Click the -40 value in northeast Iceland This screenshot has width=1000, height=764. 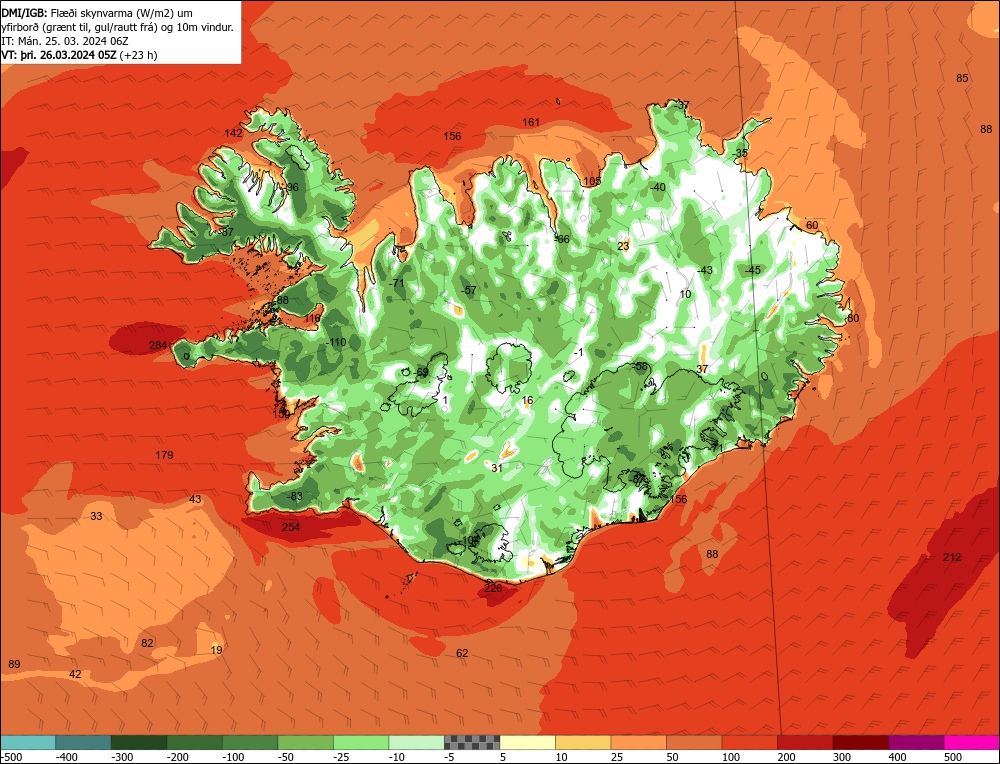coord(657,187)
